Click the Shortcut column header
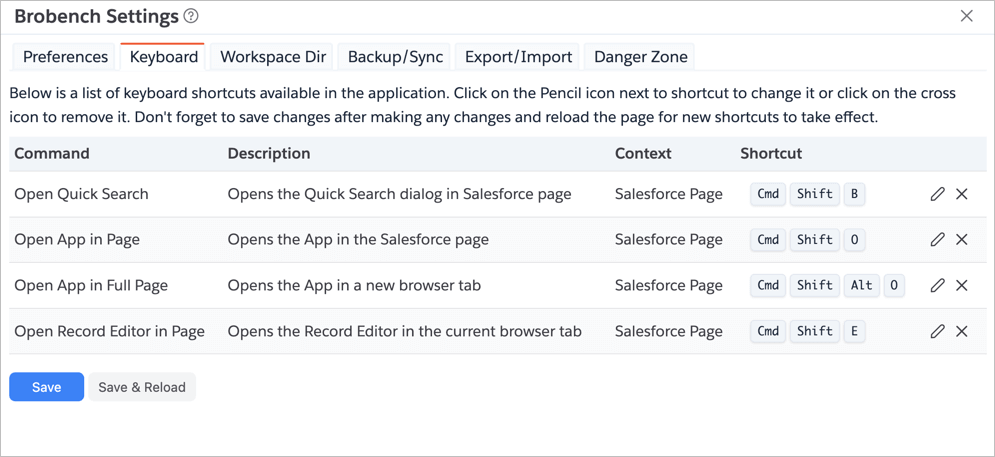 pos(771,154)
